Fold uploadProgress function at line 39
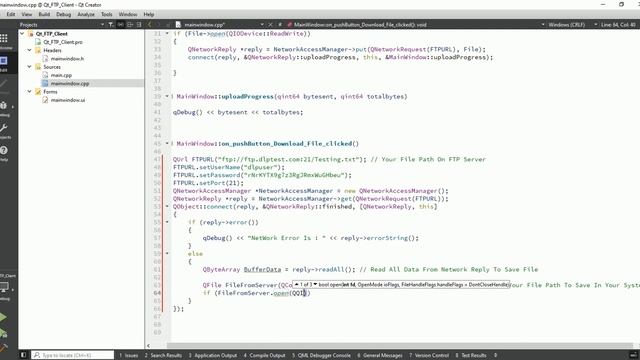 [x=167, y=96]
